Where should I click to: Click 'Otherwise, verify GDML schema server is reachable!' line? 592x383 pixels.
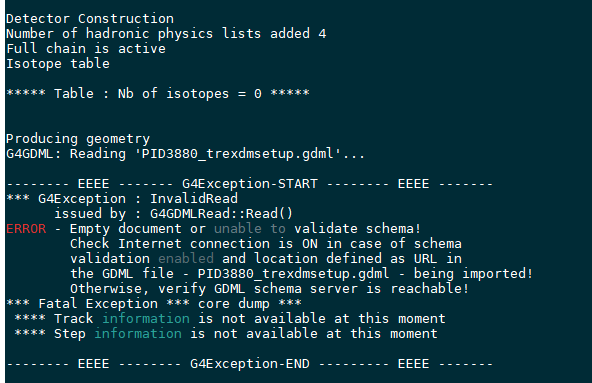269,289
